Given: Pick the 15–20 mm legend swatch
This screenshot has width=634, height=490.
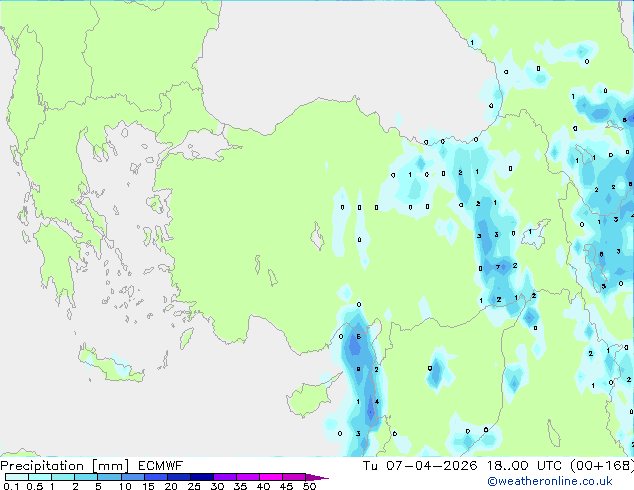Looking at the screenshot, I should point(155,477).
